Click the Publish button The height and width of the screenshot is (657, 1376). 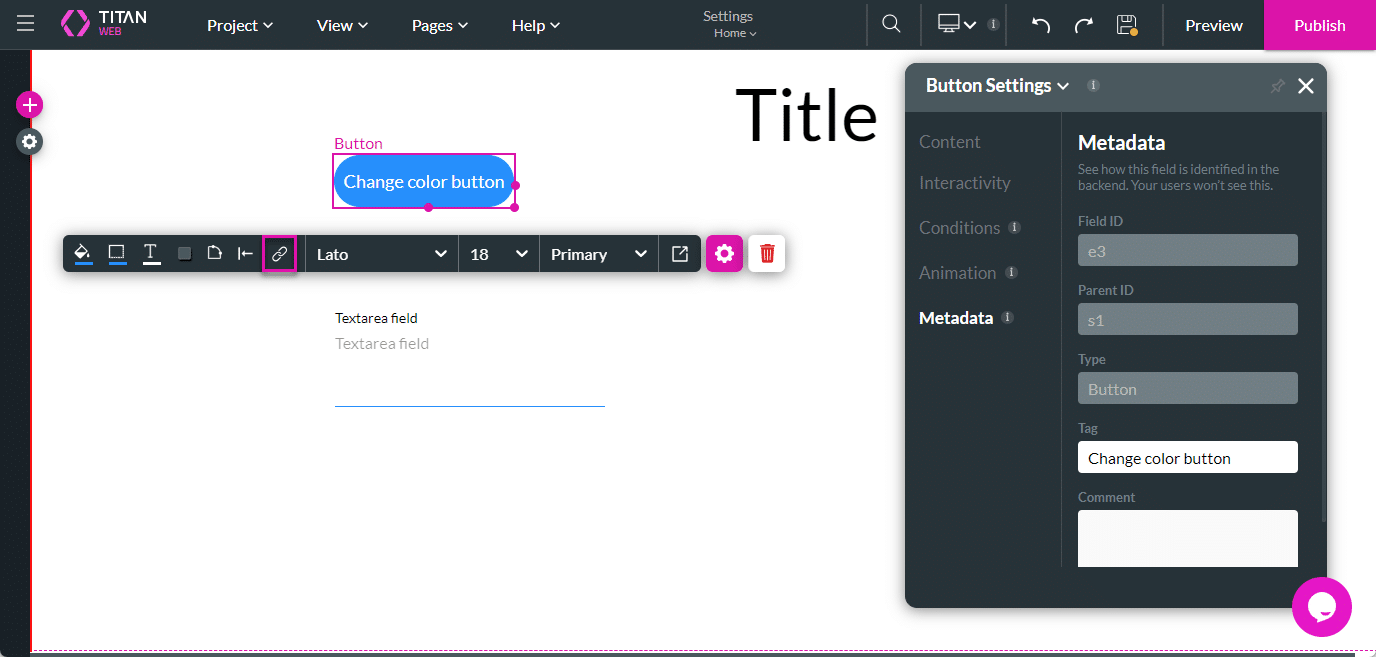click(x=1318, y=25)
